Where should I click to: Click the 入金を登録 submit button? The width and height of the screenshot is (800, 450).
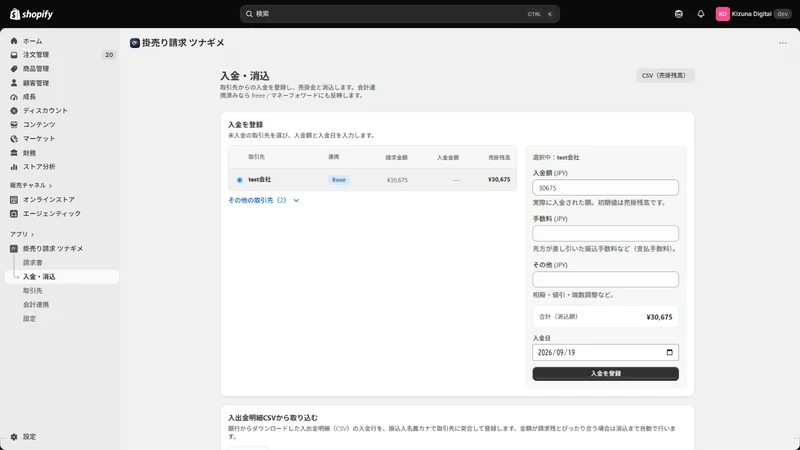click(606, 373)
